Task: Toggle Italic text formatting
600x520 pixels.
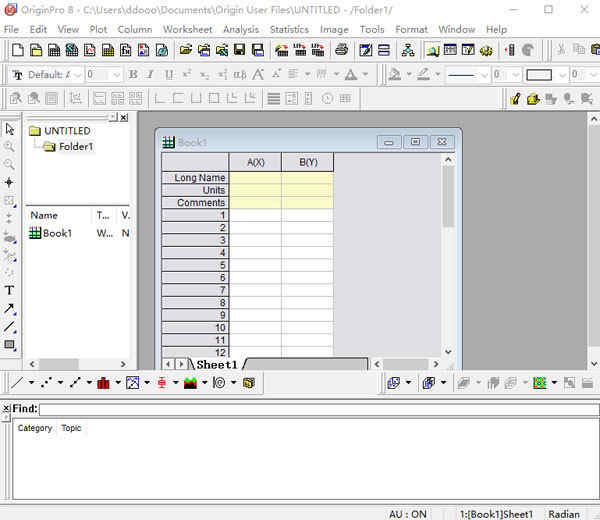Action: tap(150, 75)
